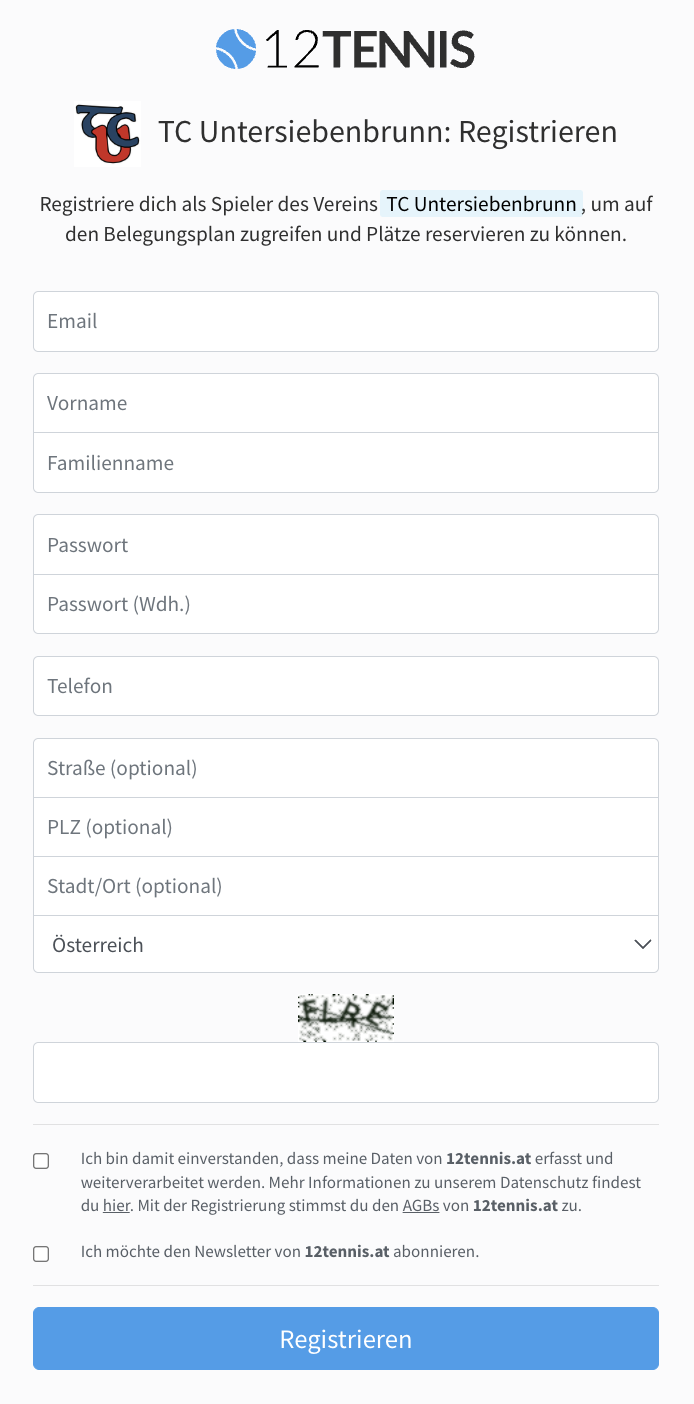694x1404 pixels.
Task: Check the data processing consent checkbox
Action: tap(41, 1160)
